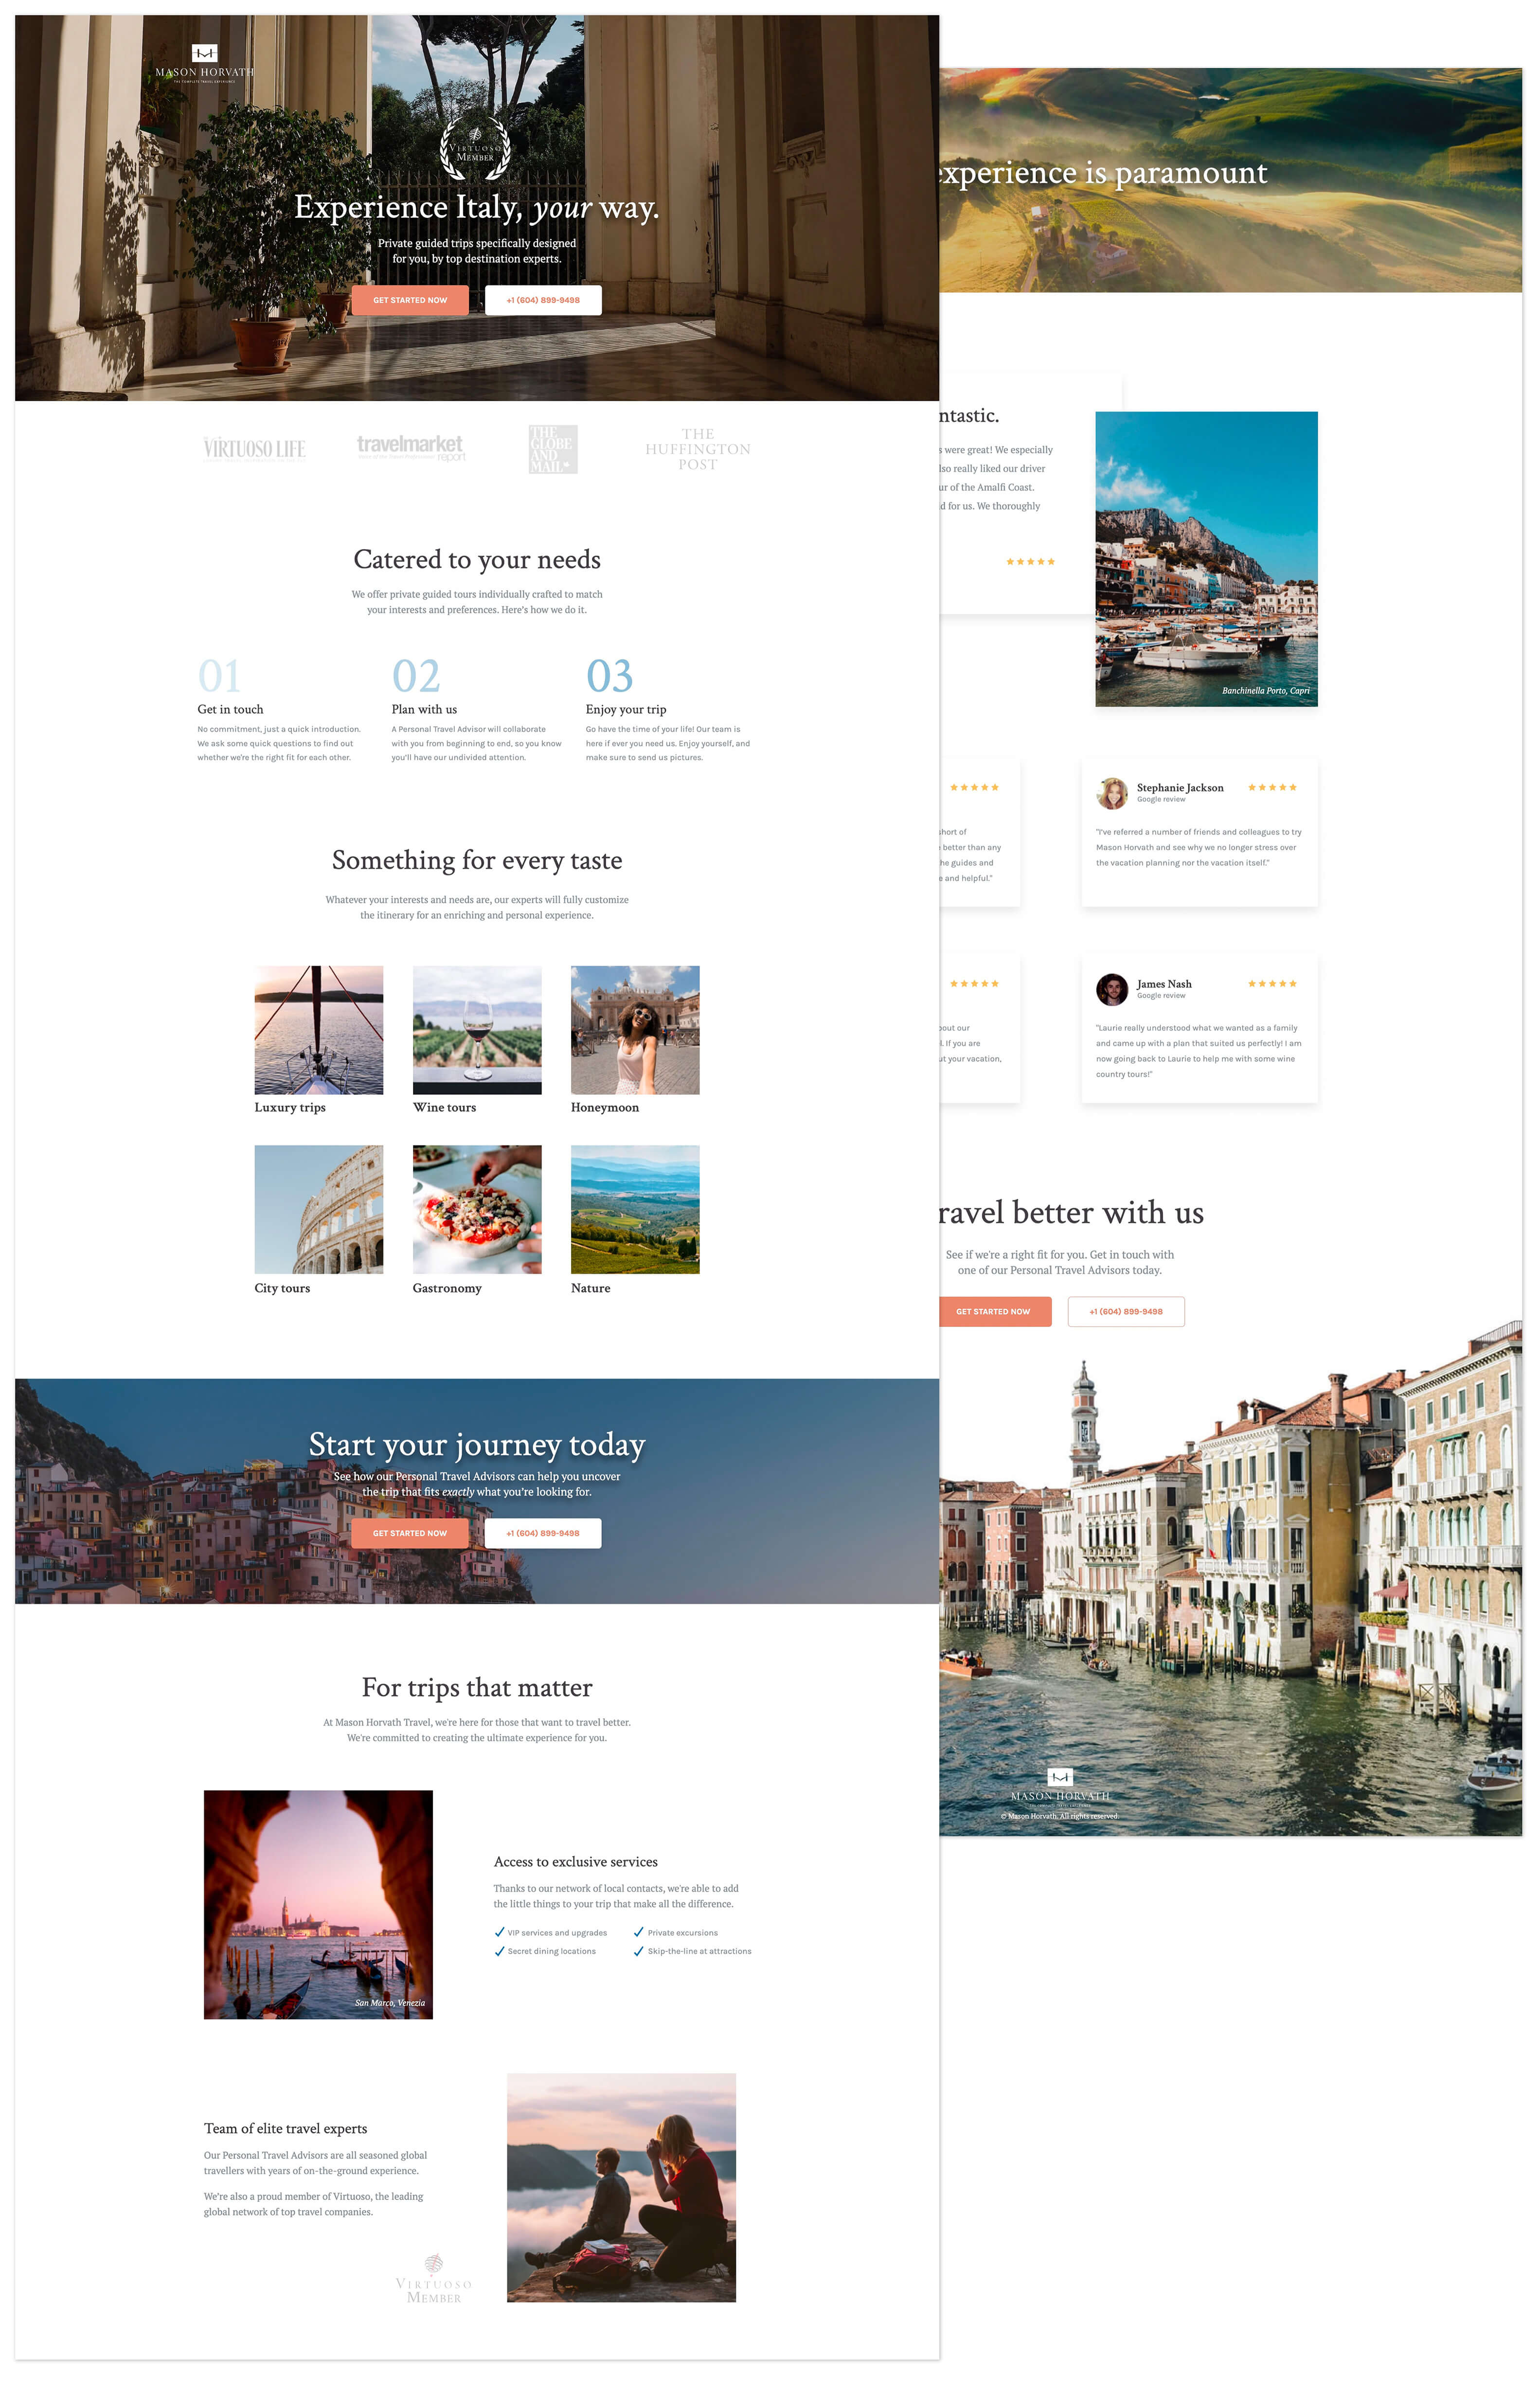Click the Virtuoso Member logo near elite travel experts
The width and height of the screenshot is (1540, 2394).
click(433, 2279)
